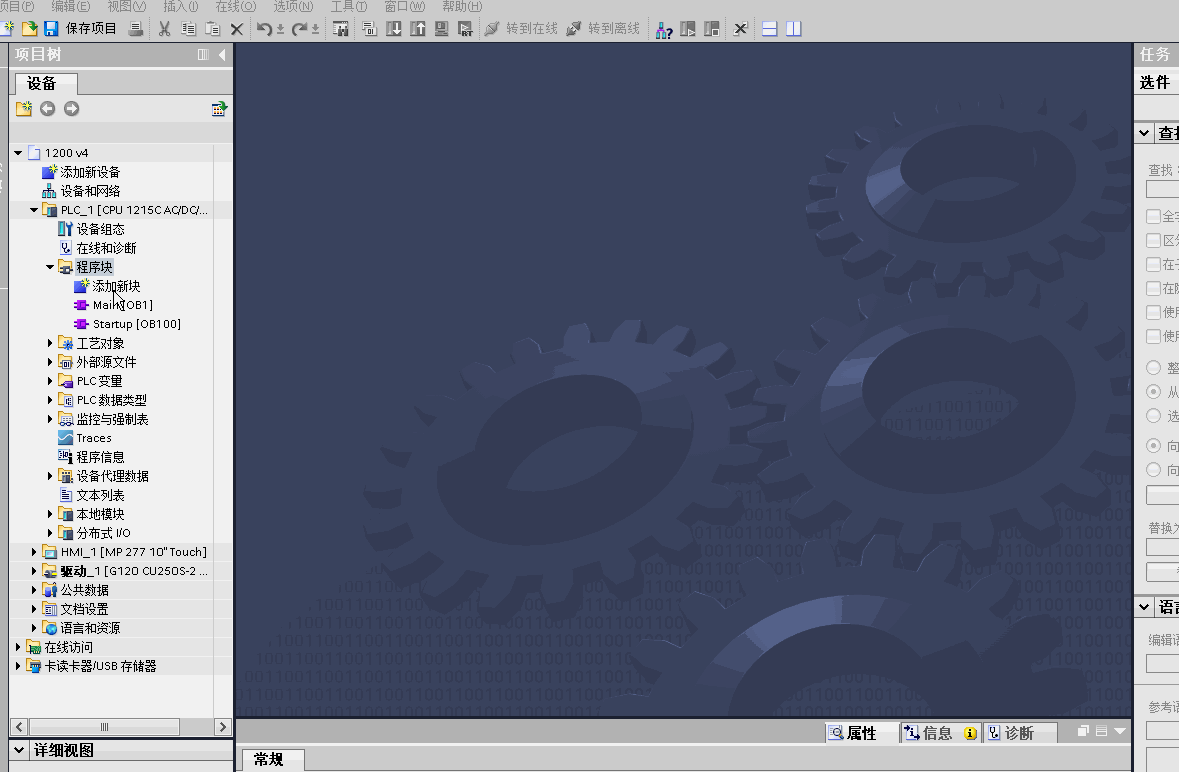This screenshot has height=772, width=1179.
Task: Click the Start CPU toolbar icon
Action: (x=687, y=29)
